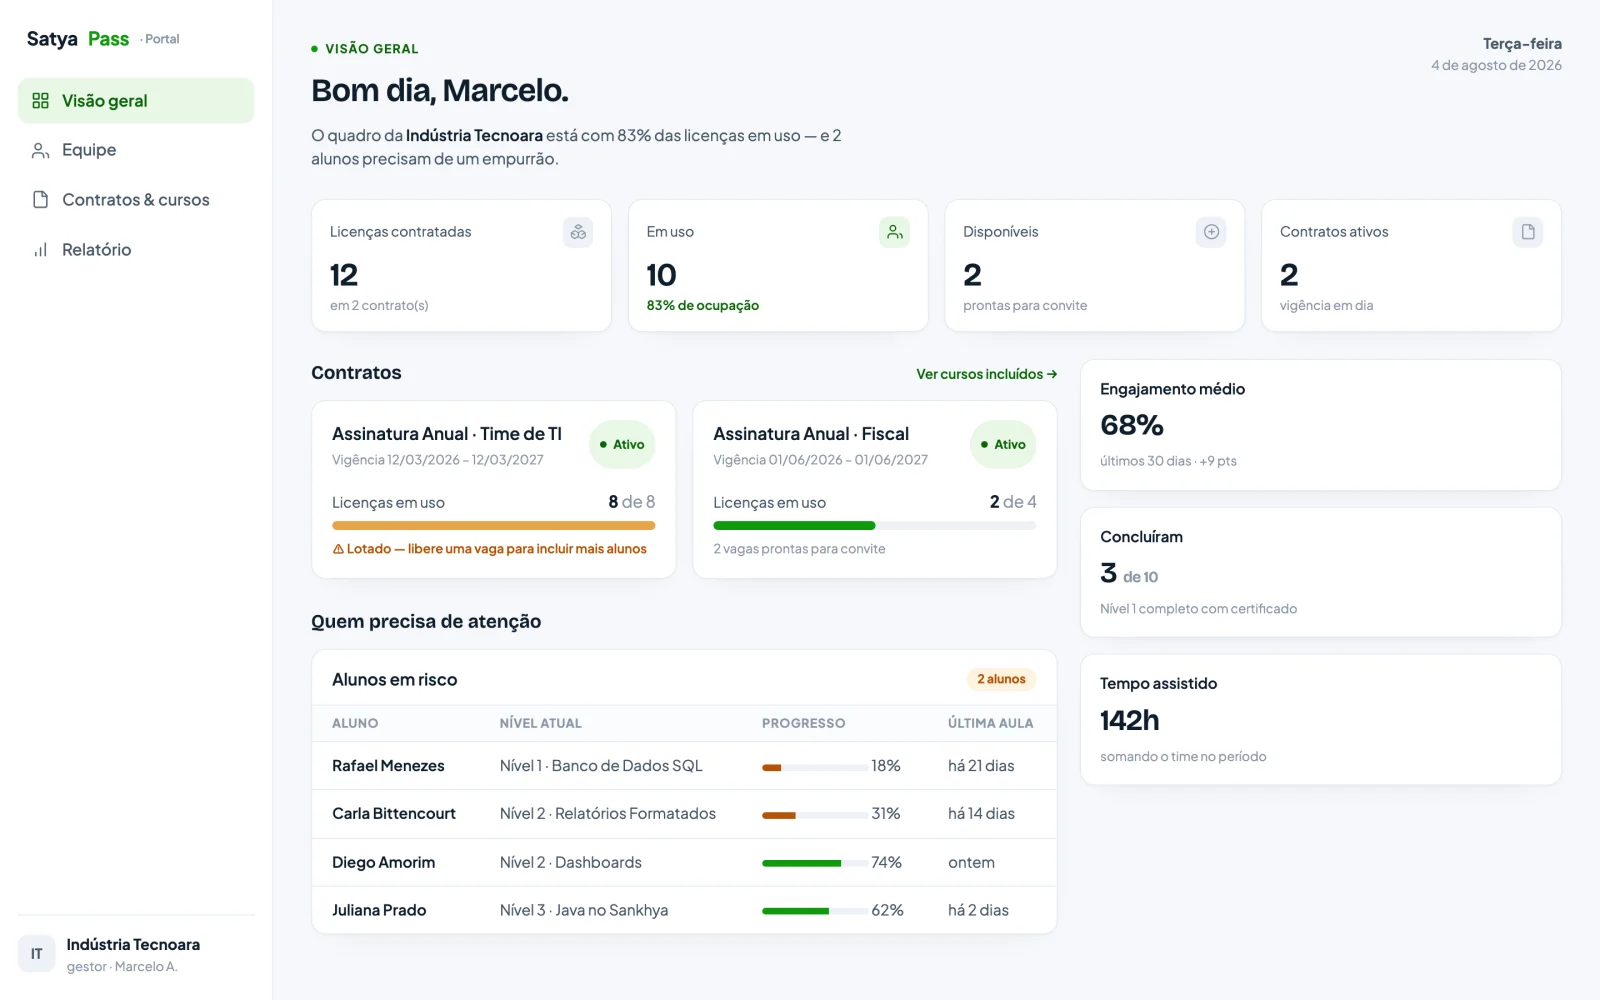Click the Em uso users icon
The image size is (1600, 1000).
894,232
